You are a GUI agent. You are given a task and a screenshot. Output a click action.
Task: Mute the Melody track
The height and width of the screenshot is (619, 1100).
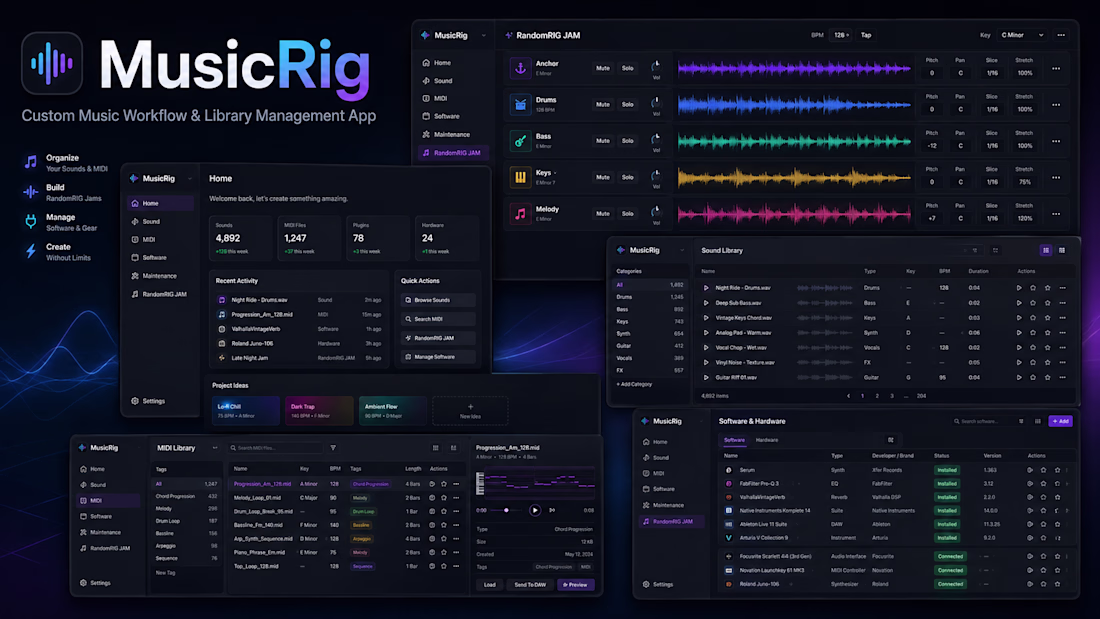click(603, 214)
